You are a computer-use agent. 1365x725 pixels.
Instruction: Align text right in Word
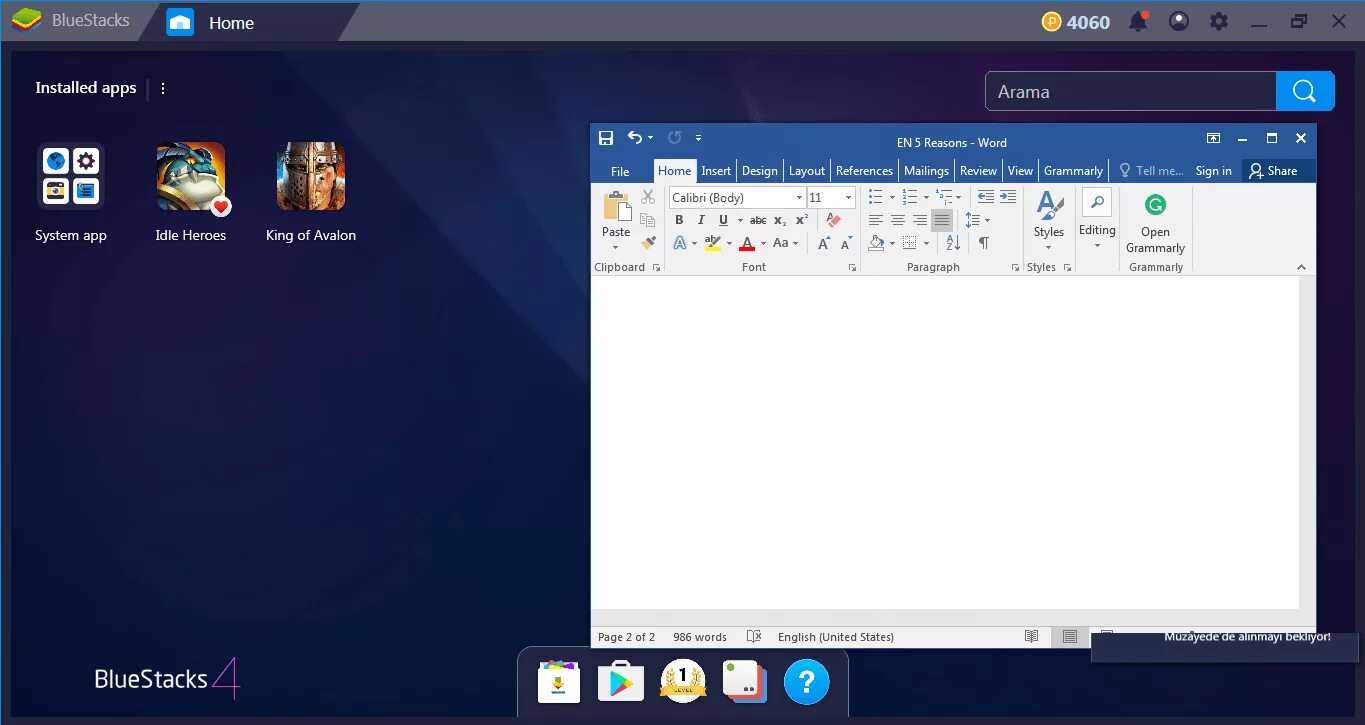point(920,220)
